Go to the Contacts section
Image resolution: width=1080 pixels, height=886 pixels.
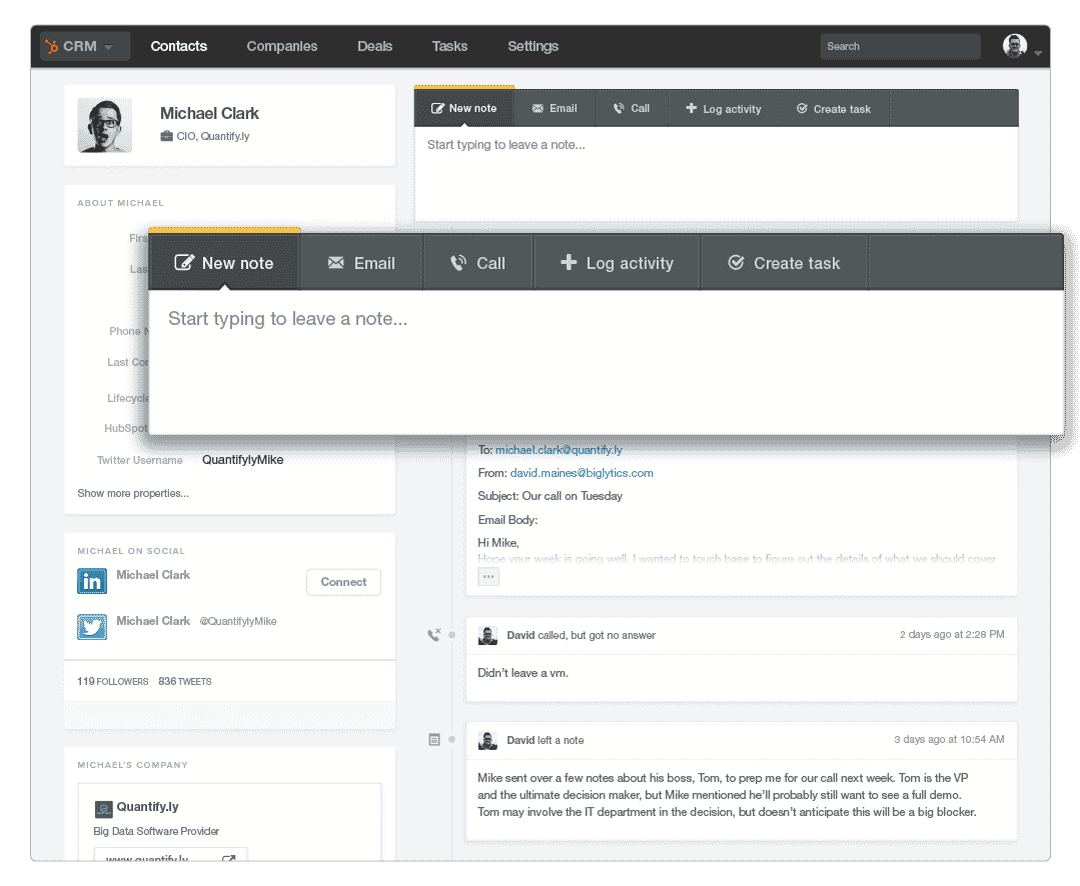178,46
